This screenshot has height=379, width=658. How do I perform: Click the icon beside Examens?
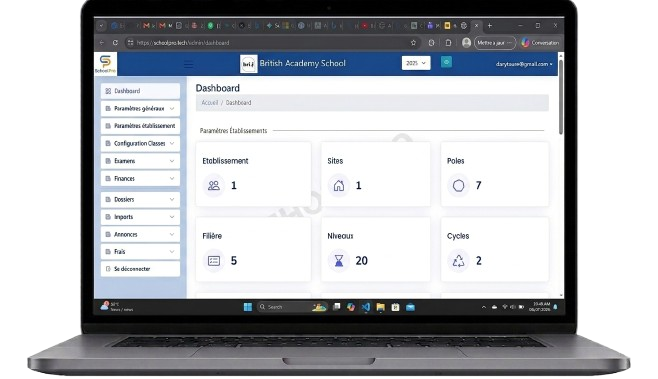tap(108, 161)
